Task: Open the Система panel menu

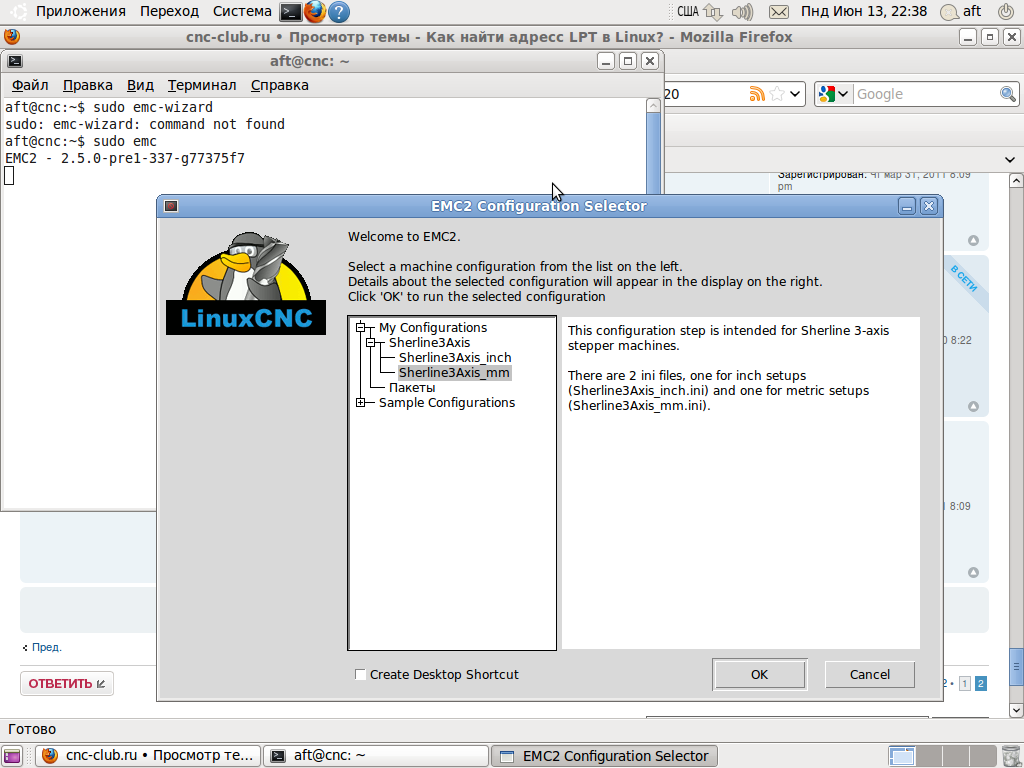Action: pos(242,11)
